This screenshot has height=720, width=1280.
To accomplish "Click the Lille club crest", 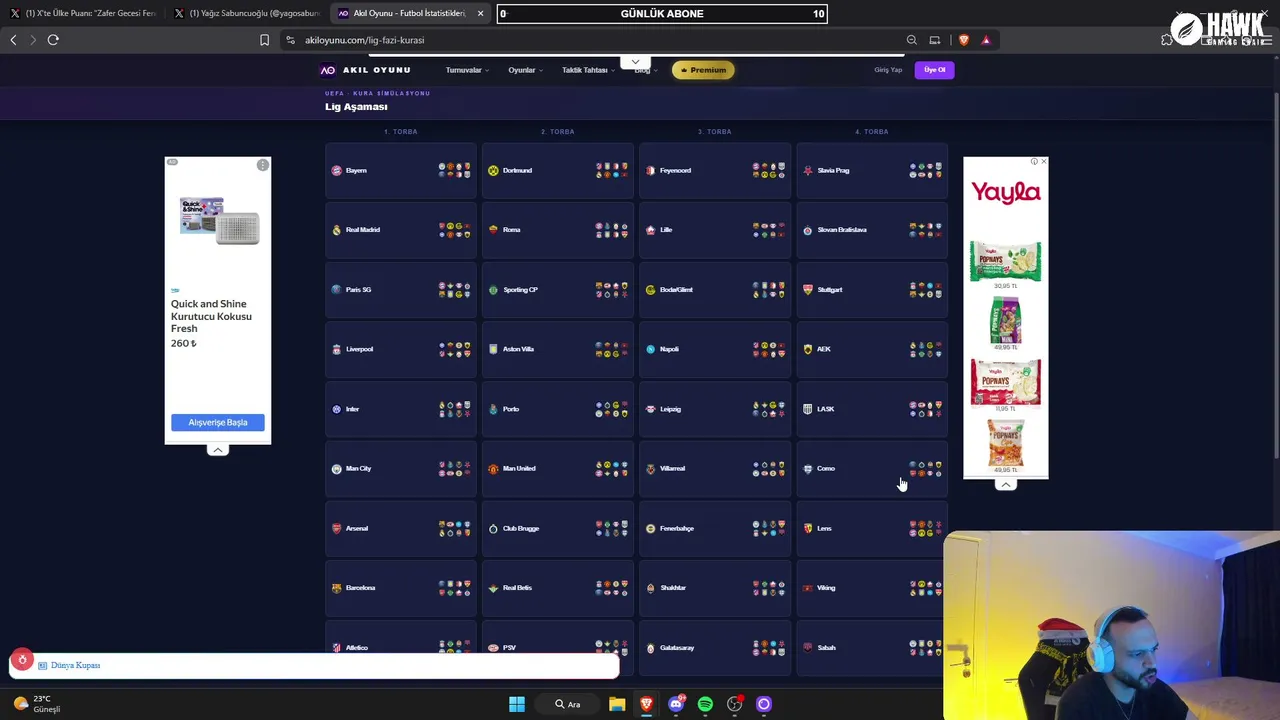I will click(x=650, y=230).
